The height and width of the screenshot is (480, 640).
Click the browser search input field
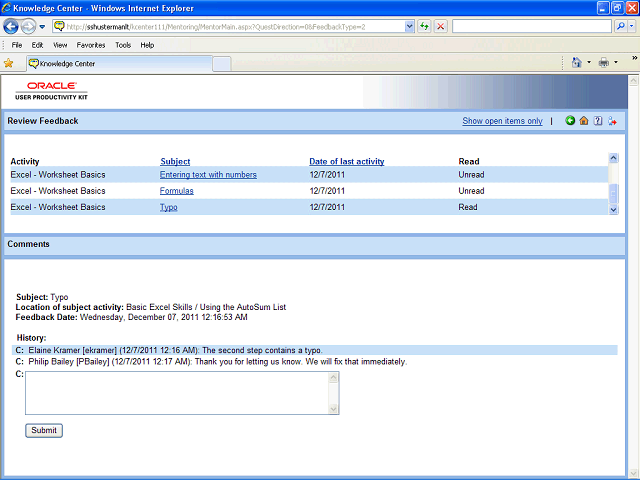(x=532, y=27)
